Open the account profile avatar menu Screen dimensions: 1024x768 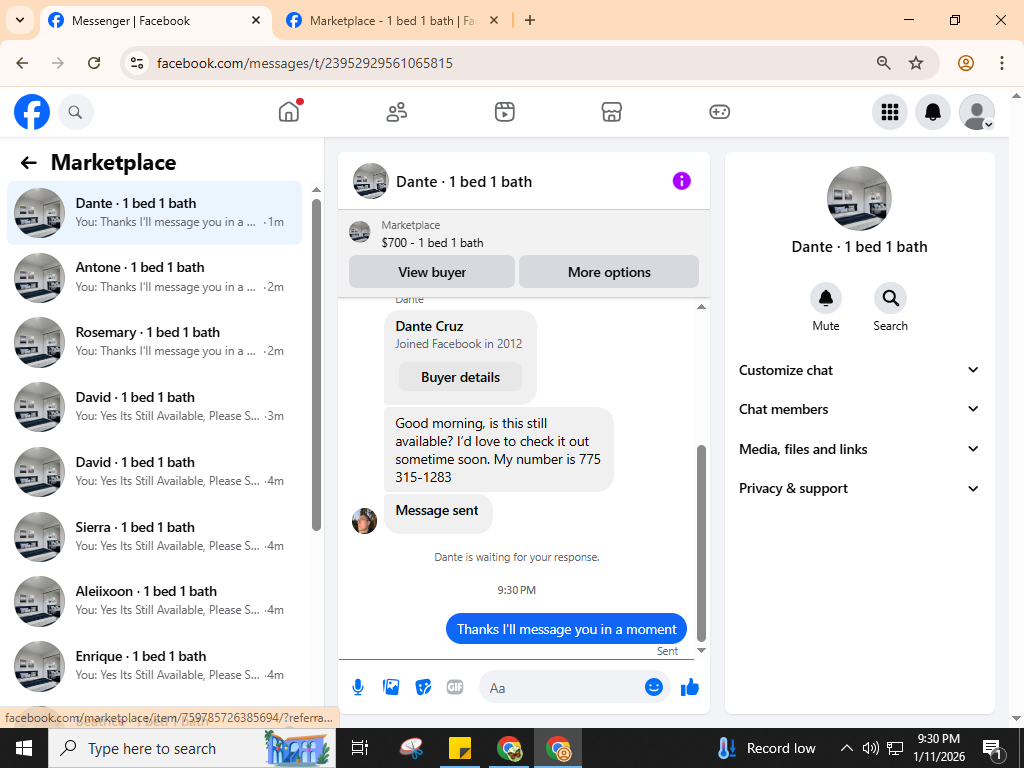pyautogui.click(x=976, y=112)
